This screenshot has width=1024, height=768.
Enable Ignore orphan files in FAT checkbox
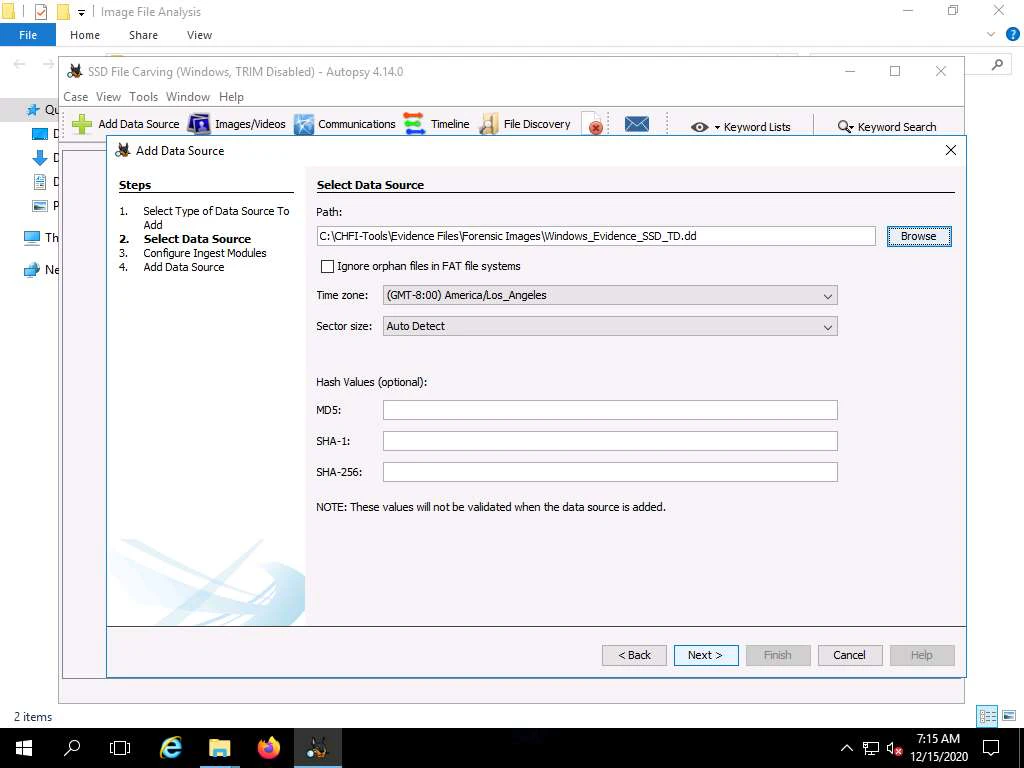pyautogui.click(x=327, y=266)
